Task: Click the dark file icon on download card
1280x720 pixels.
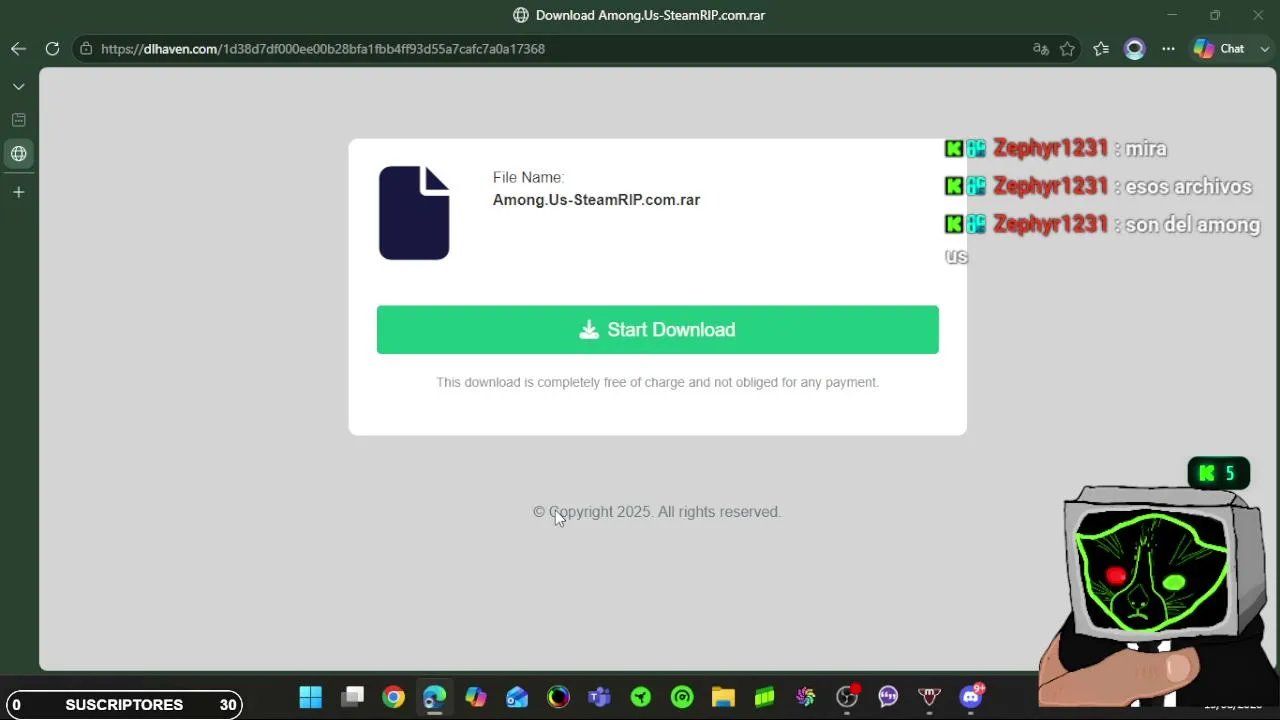Action: point(414,213)
